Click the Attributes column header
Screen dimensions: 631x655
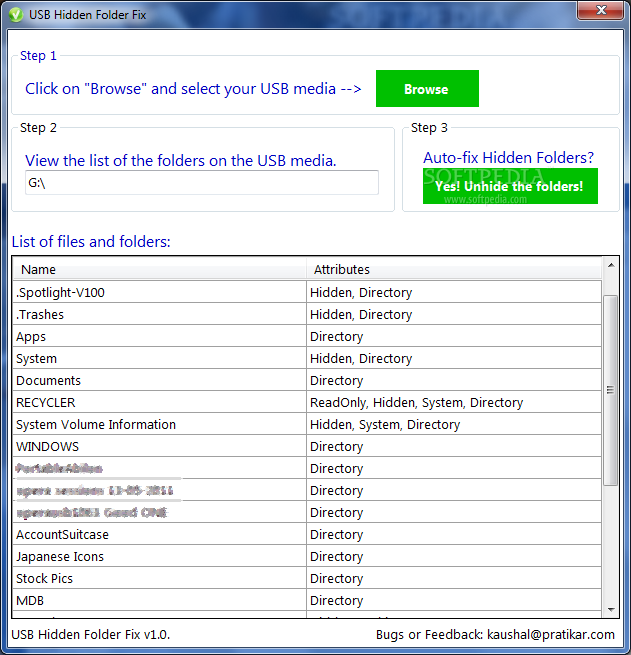[x=454, y=269]
